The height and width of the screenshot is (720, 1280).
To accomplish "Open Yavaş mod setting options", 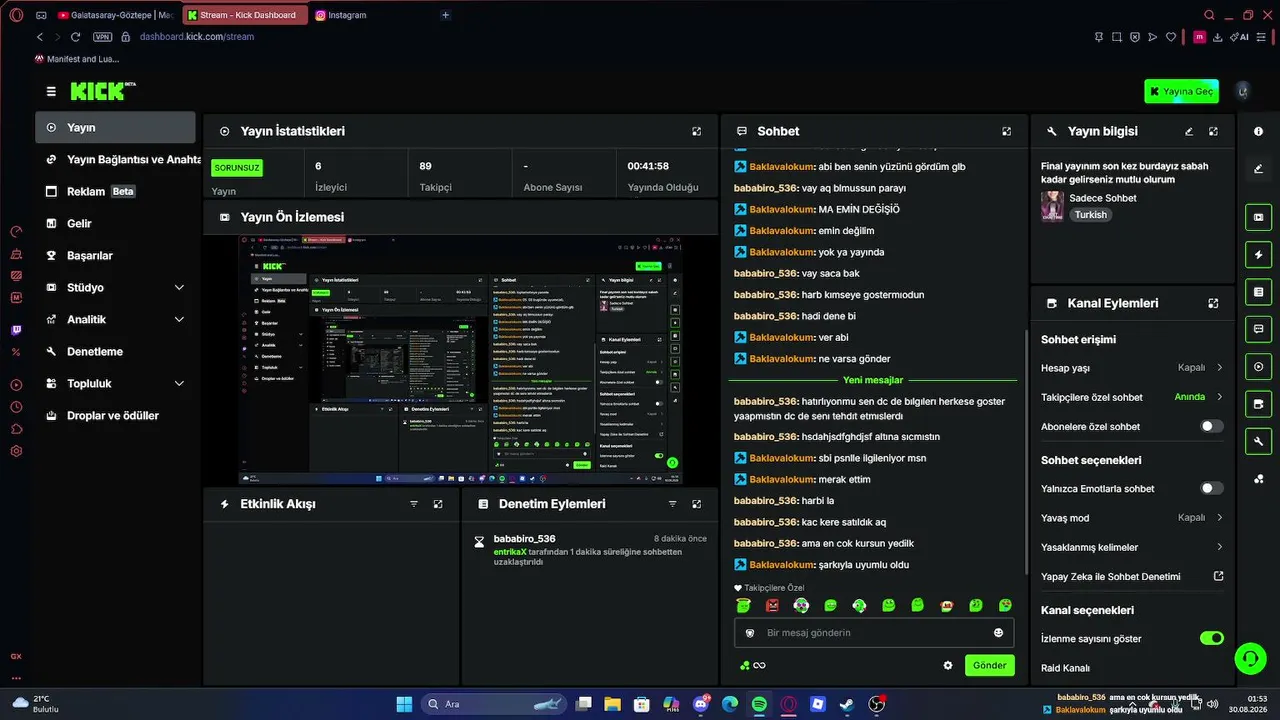I will click(x=1132, y=517).
